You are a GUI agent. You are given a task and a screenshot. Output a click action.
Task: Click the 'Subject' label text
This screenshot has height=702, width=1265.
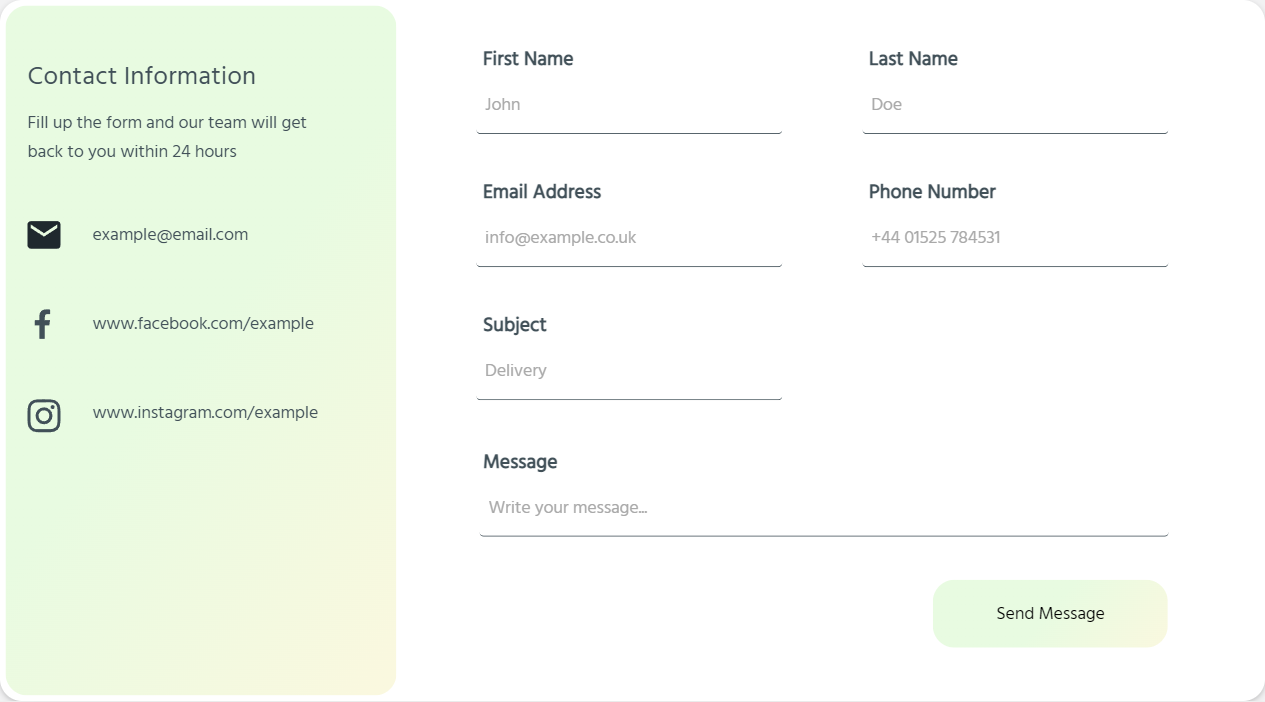(x=515, y=325)
